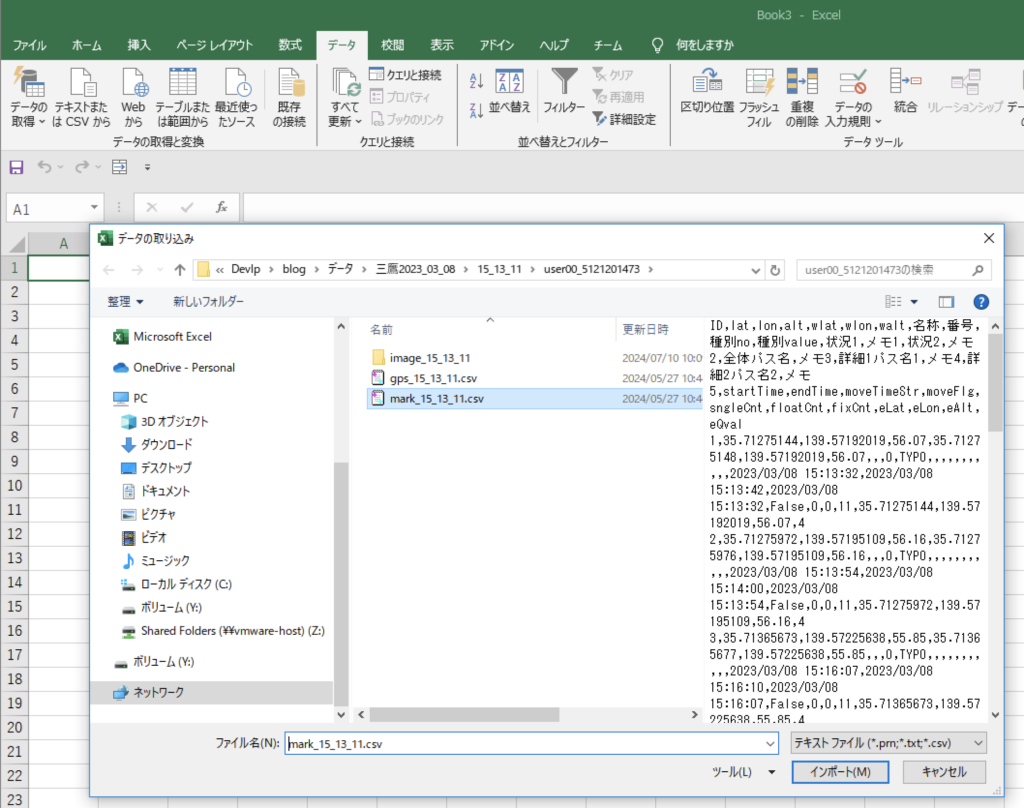Image resolution: width=1024 pixels, height=808 pixels.
Task: Open the Page Layout (ページレイアウト) tab
Action: pos(214,45)
